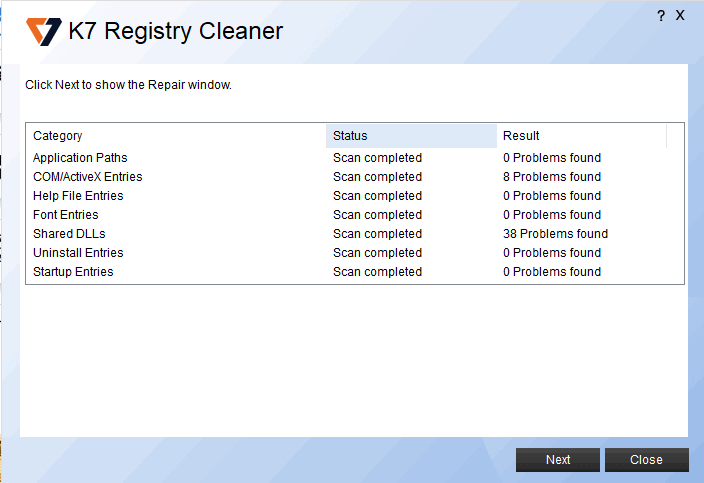704x483 pixels.
Task: Select the Shared DLLs row
Action: tap(355, 234)
